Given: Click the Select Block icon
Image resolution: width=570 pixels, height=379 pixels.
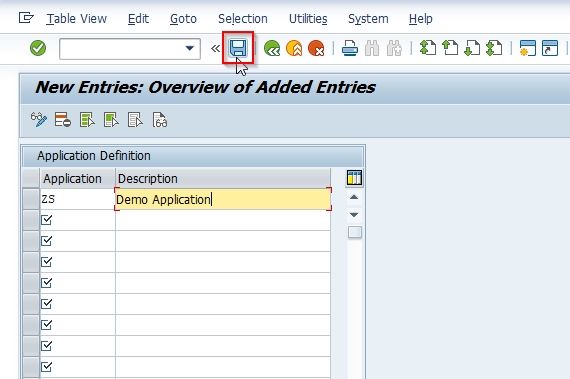Looking at the screenshot, I should coord(111,120).
